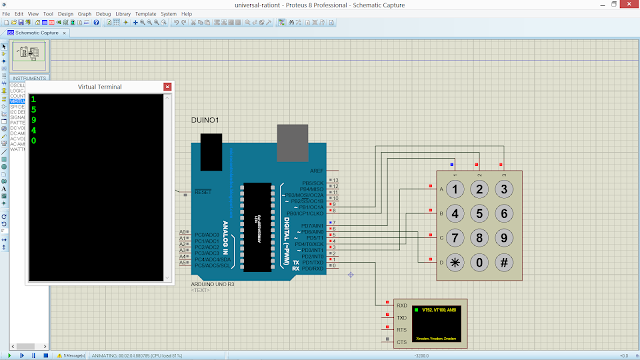The width and height of the screenshot is (640, 360).
Task: Click the rotate clockwise icon in the side toolbar
Action: (x=4, y=217)
